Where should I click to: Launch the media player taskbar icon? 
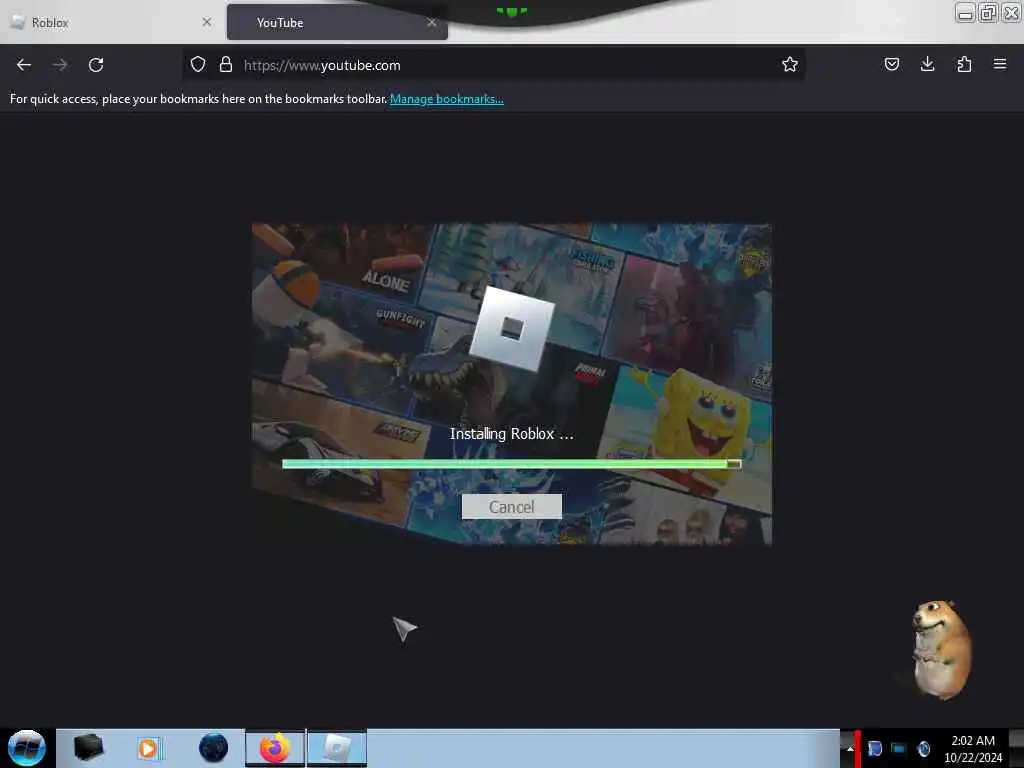tap(149, 748)
